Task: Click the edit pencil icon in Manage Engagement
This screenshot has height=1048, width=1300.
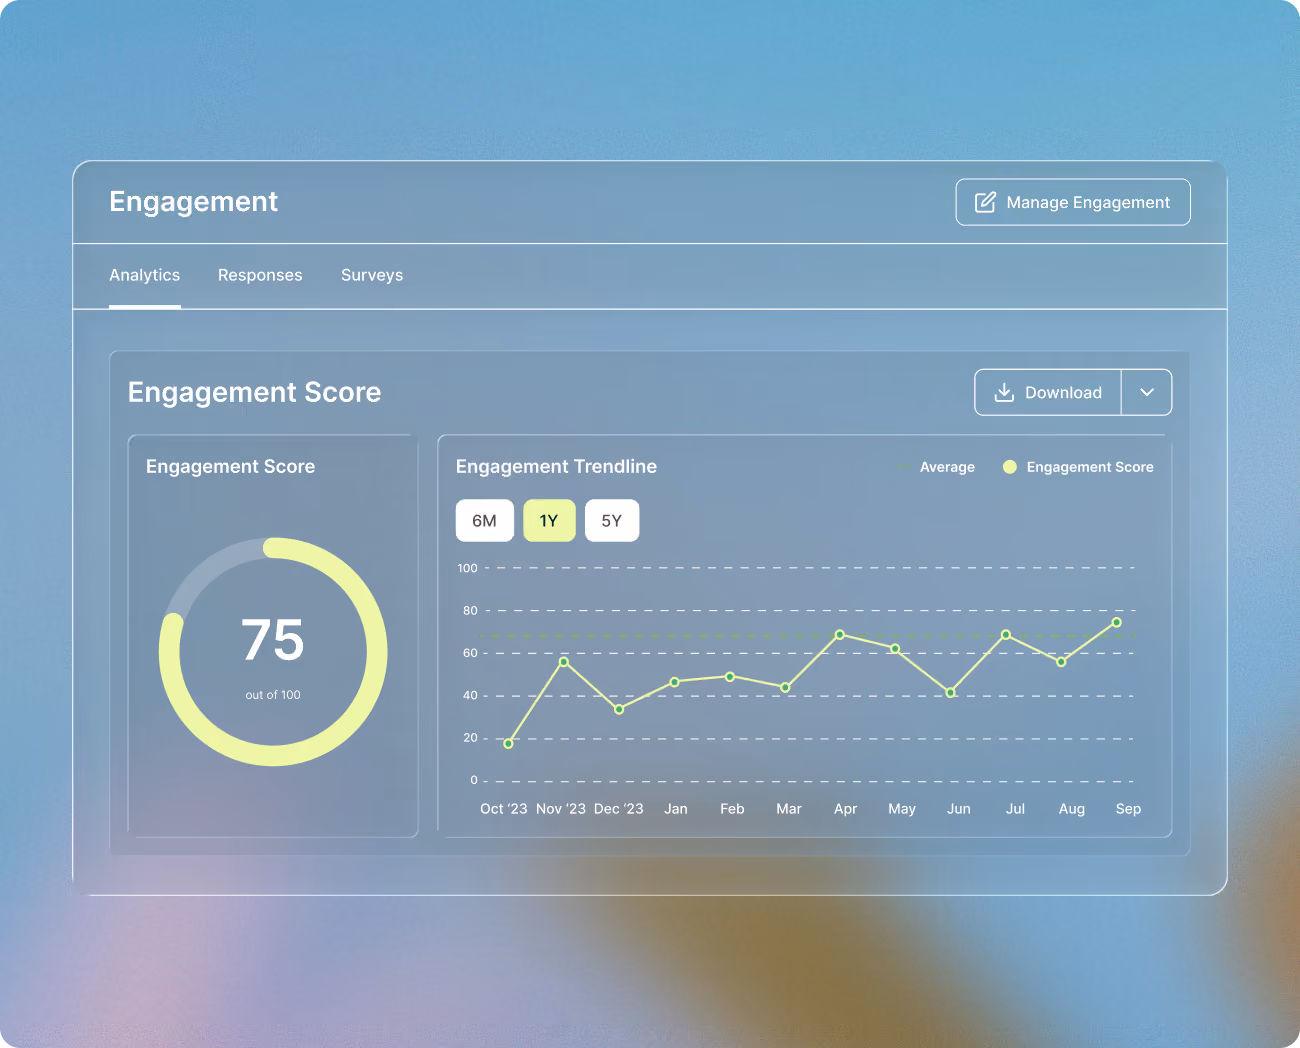Action: 985,202
